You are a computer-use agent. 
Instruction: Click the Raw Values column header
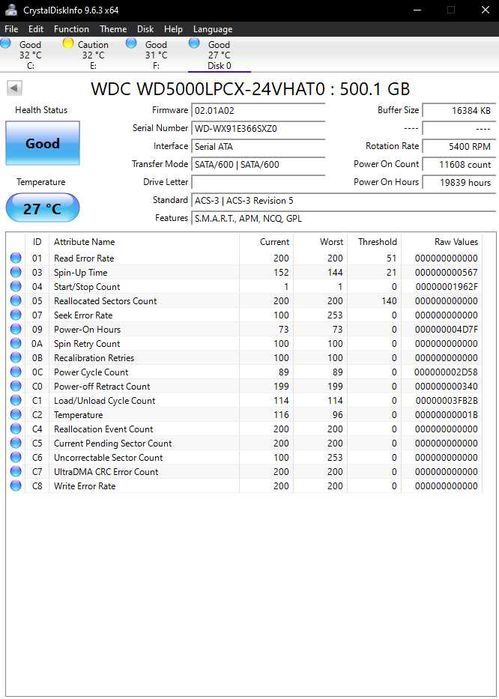click(441, 242)
